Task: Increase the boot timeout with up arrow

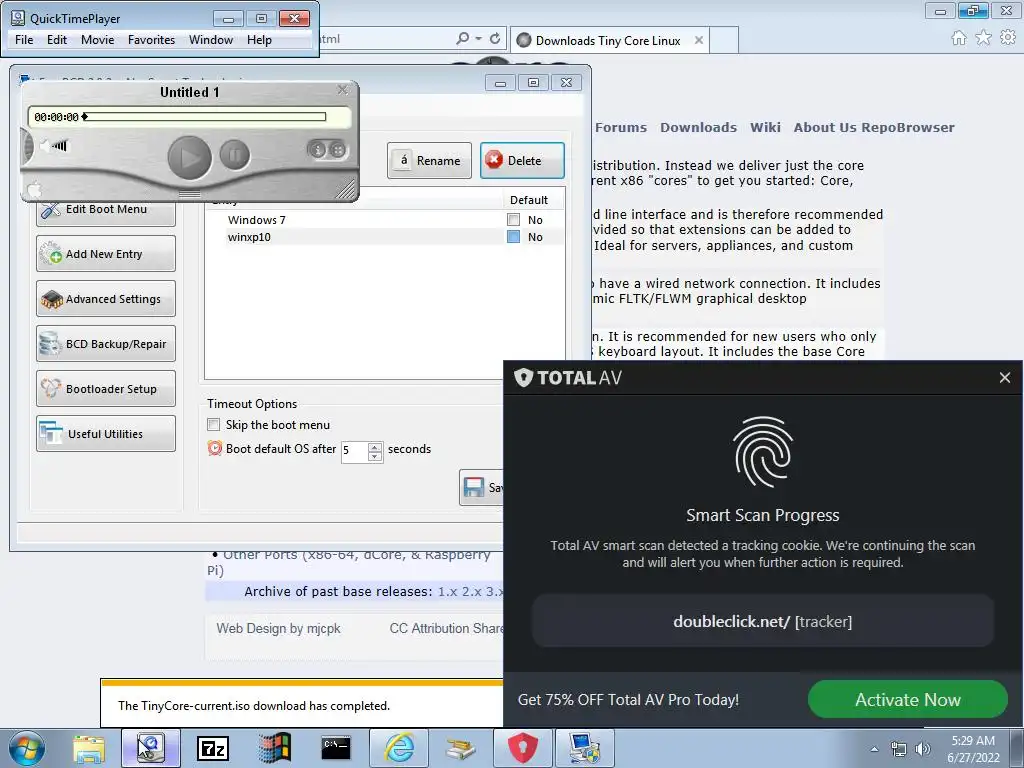Action: pos(375,447)
